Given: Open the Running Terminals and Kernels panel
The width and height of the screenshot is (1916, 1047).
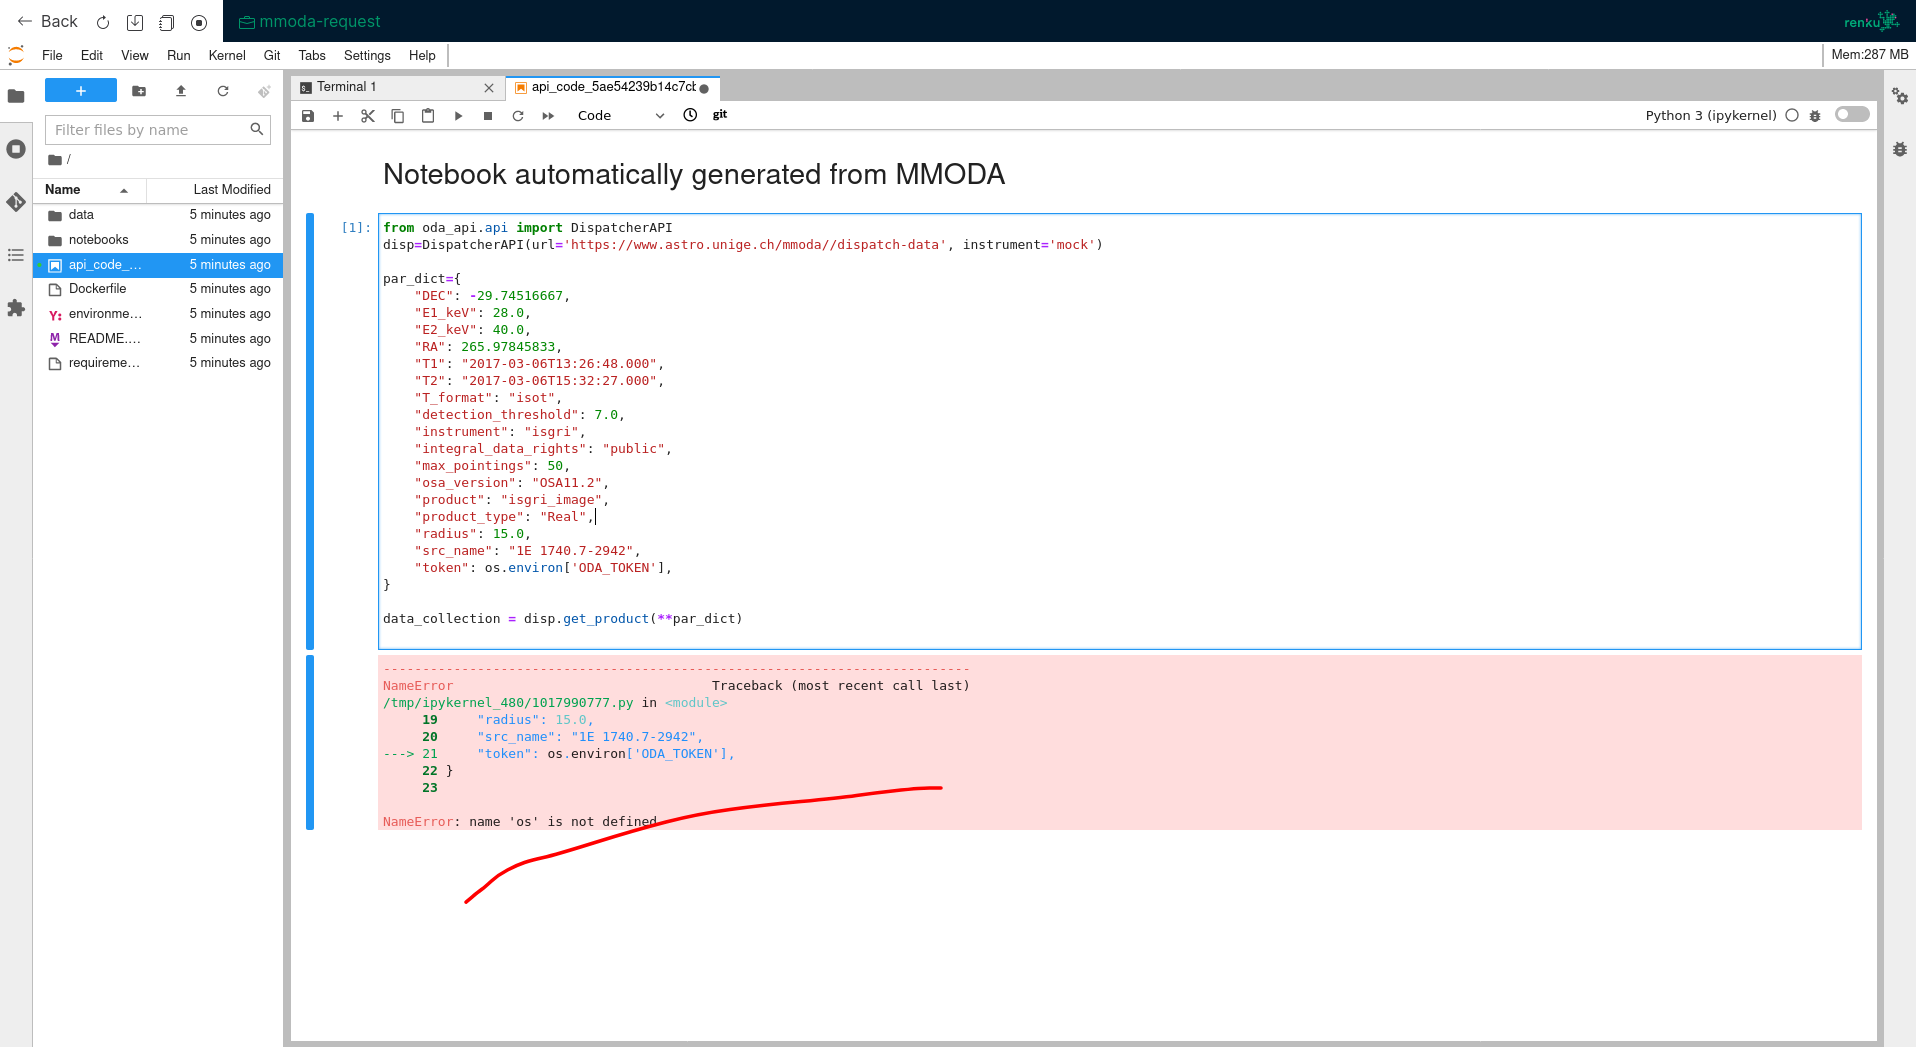Looking at the screenshot, I should click(x=16, y=148).
